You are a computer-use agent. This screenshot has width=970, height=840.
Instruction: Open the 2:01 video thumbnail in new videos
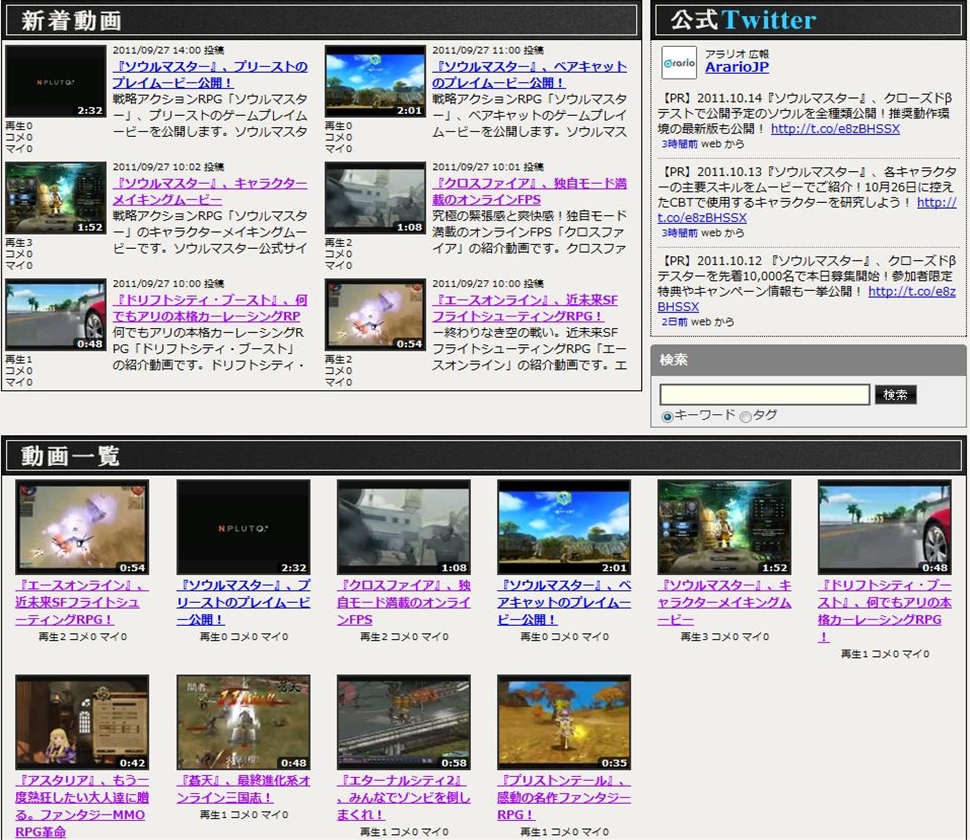(375, 81)
